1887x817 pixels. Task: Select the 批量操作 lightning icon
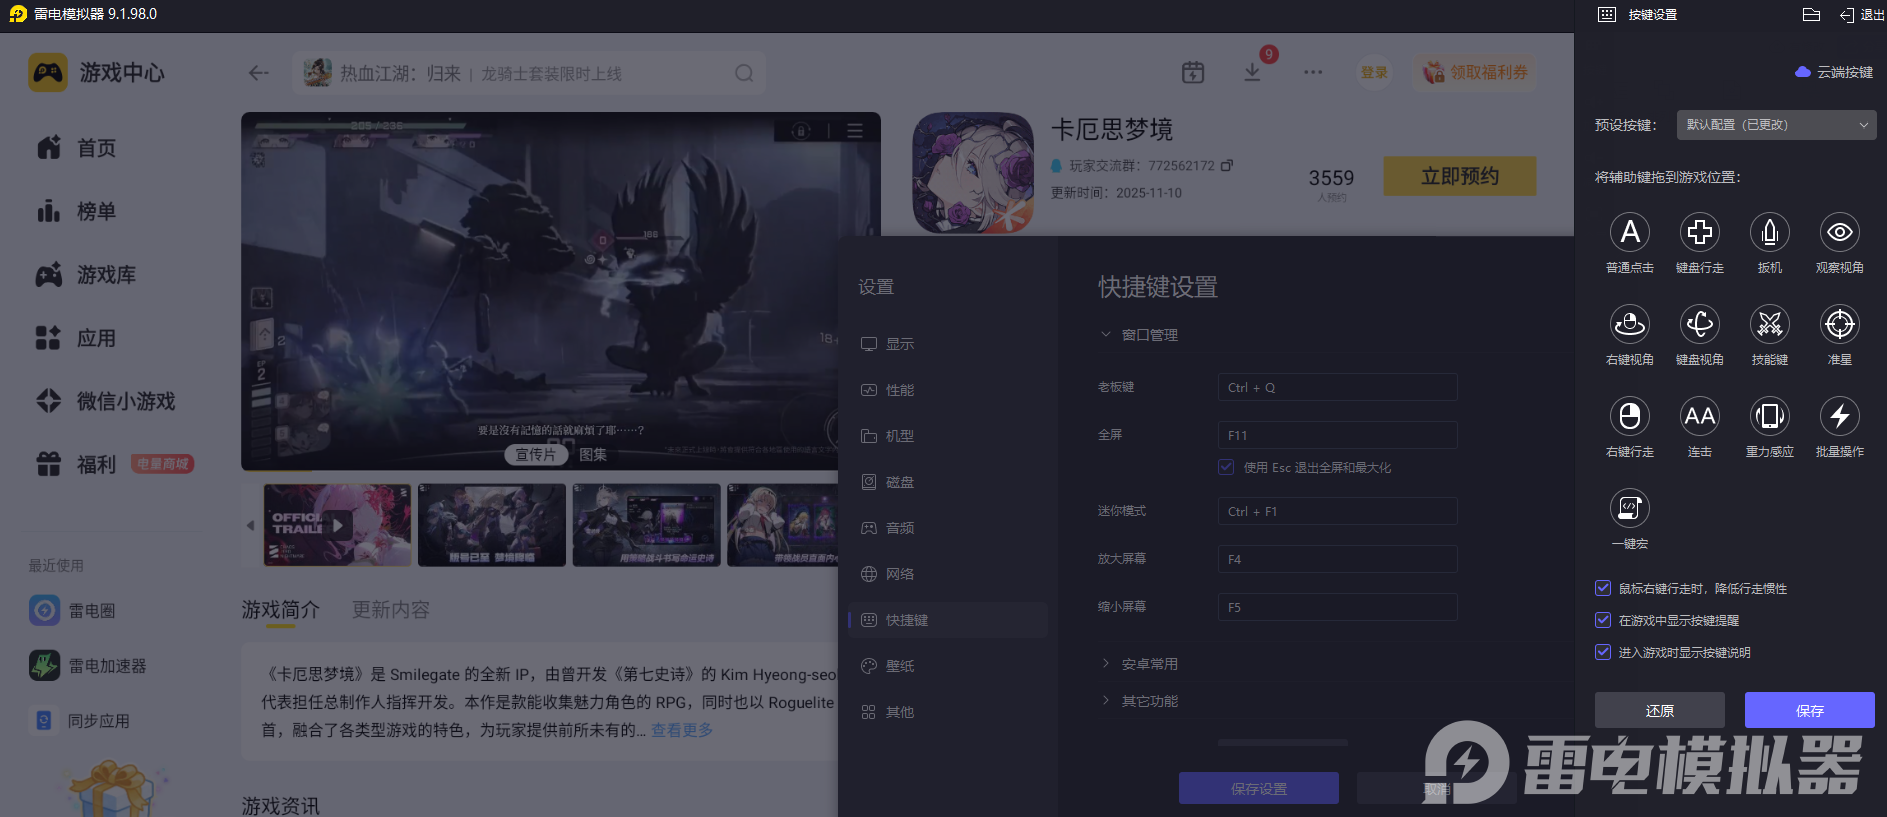[1840, 416]
